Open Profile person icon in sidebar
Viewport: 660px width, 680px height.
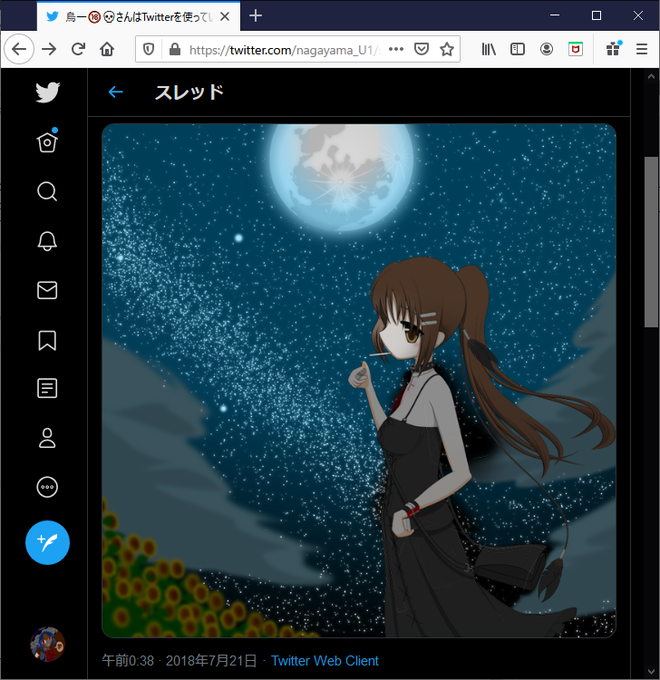coord(47,438)
